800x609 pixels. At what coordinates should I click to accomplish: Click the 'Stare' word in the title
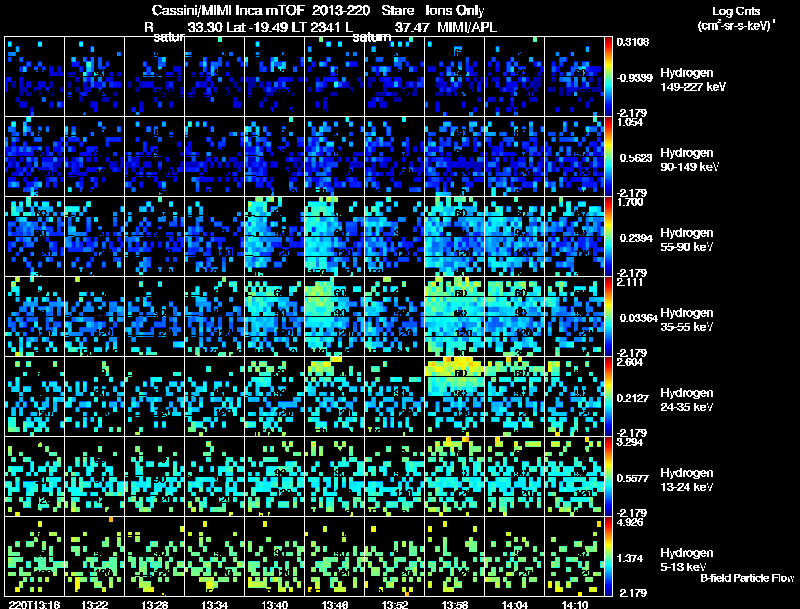click(397, 11)
